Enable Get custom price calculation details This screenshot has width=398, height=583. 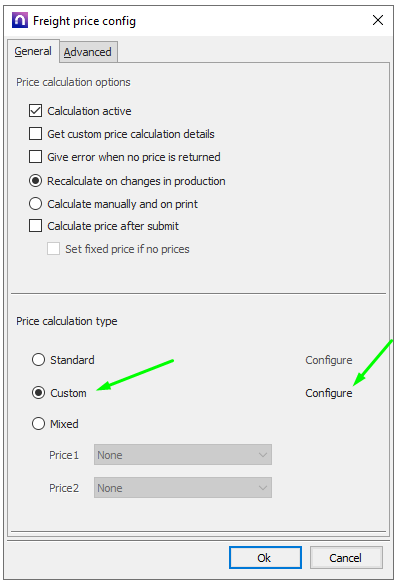pos(35,133)
